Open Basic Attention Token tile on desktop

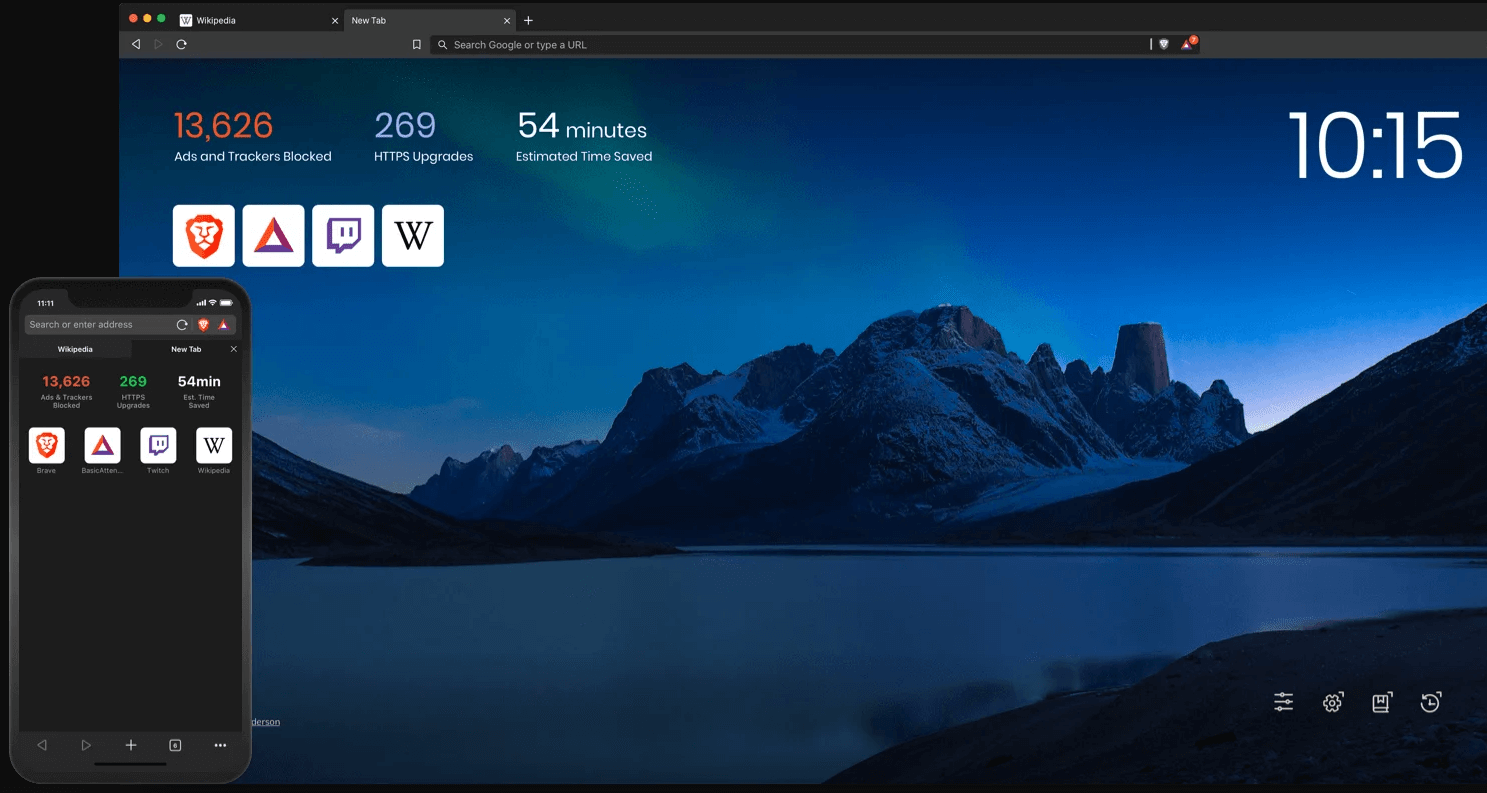273,236
